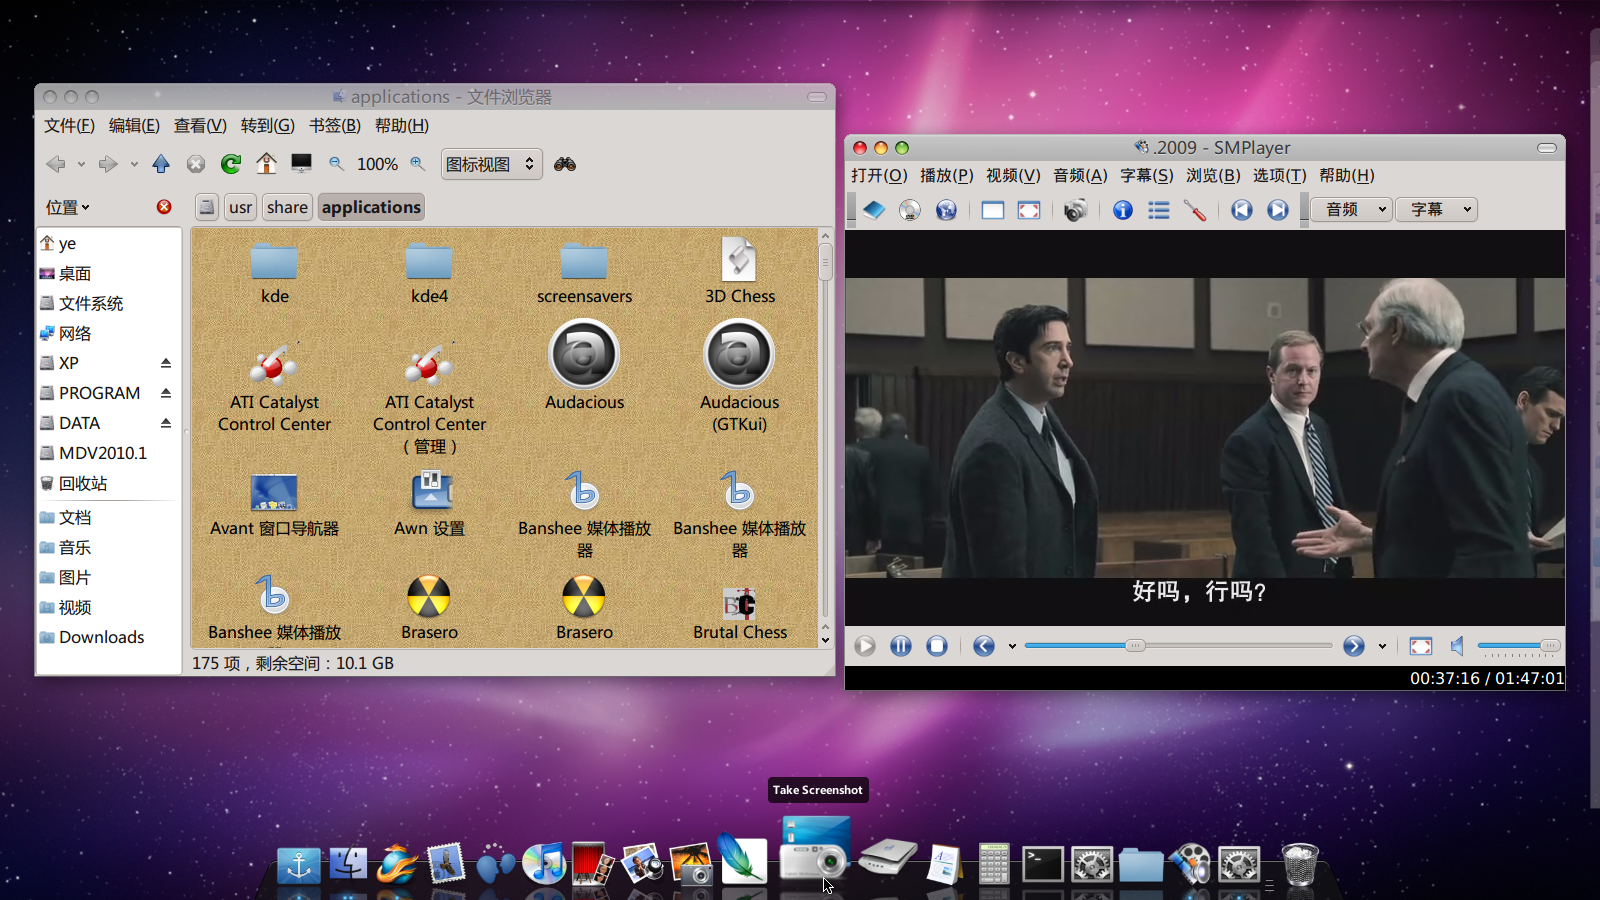Image resolution: width=1600 pixels, height=900 pixels.
Task: Open the 音频 dropdown in SMPlayer
Action: (x=1352, y=210)
